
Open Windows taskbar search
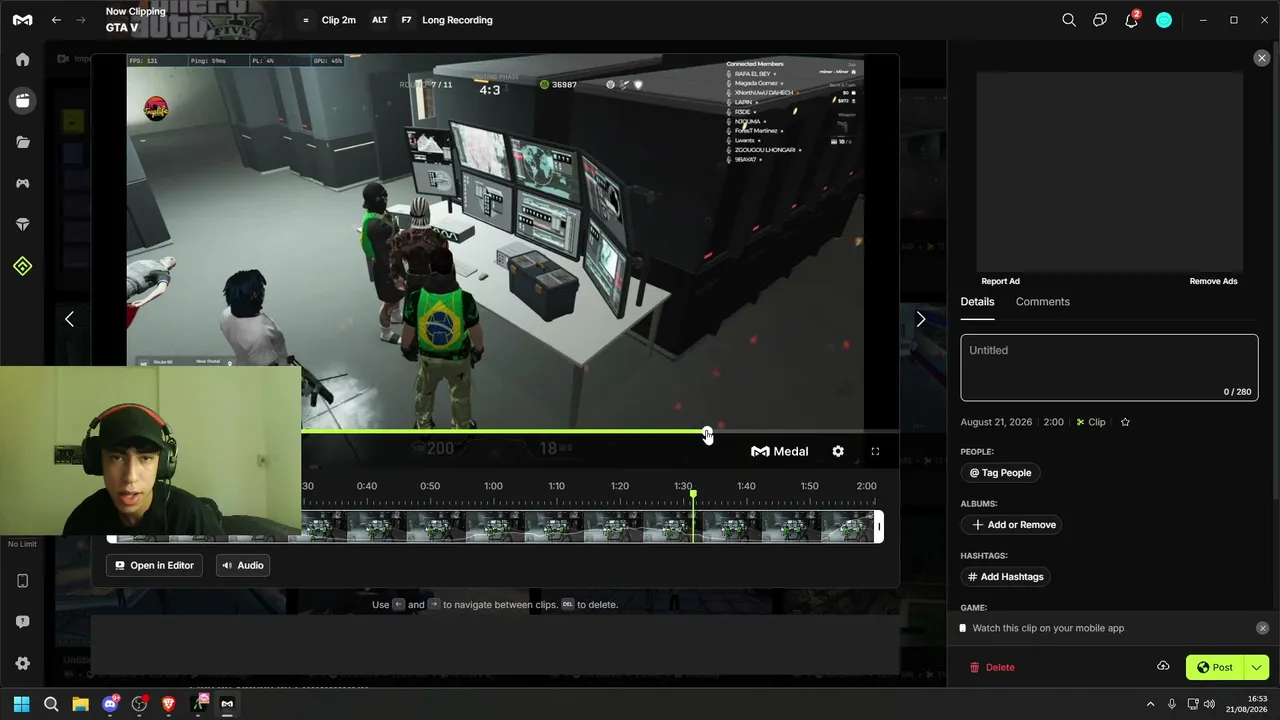click(51, 704)
